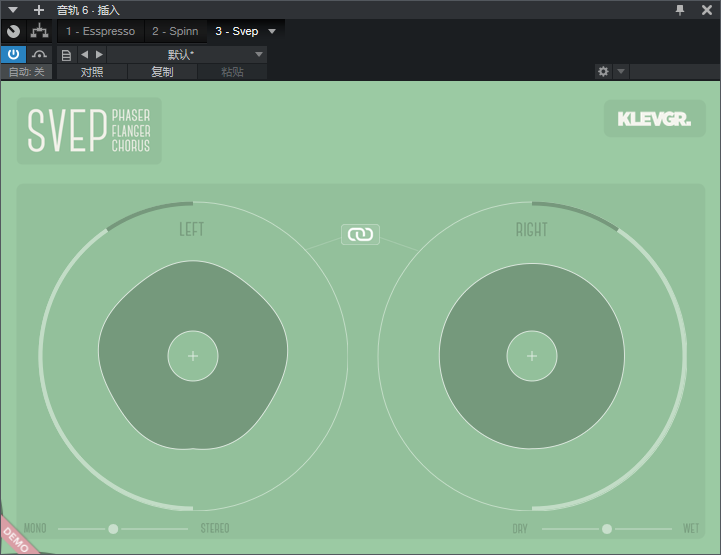Click the DRY label
Viewport: 721px width, 555px height.
point(520,529)
